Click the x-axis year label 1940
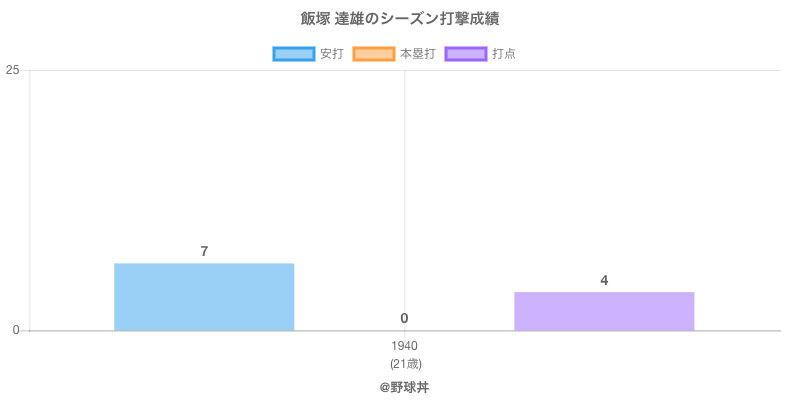 (405, 346)
